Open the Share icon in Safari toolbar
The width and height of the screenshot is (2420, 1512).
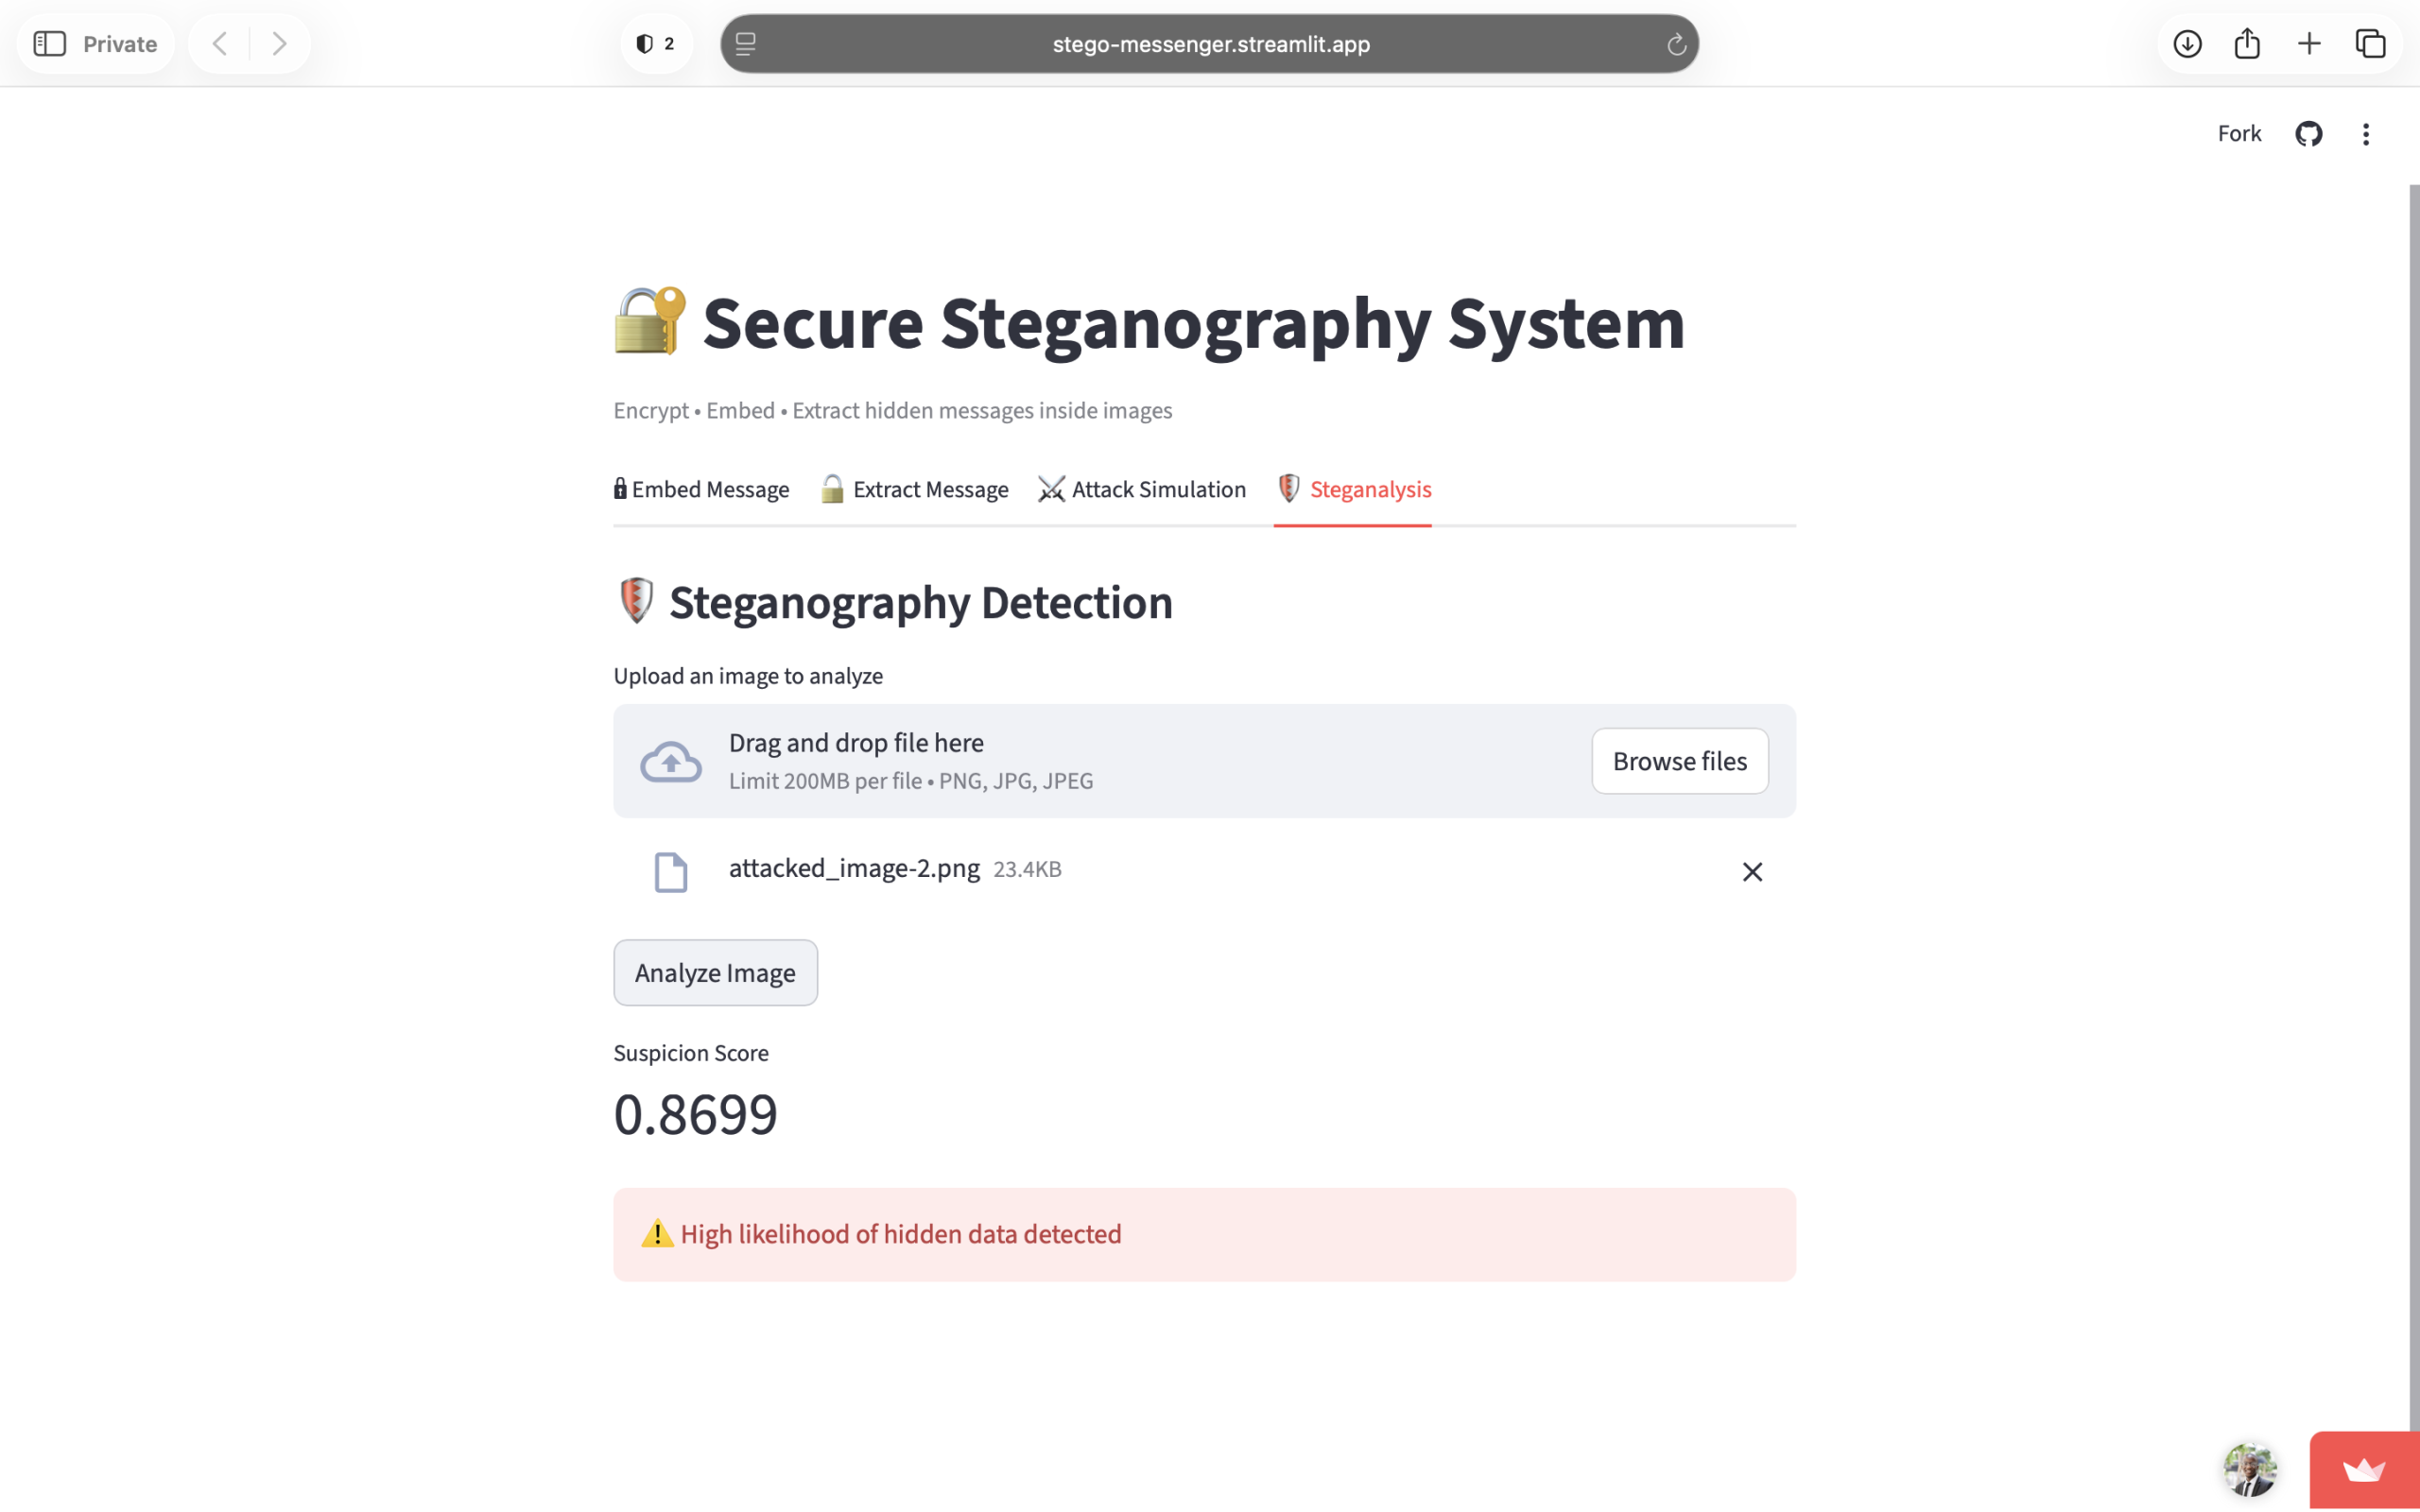coord(2247,43)
